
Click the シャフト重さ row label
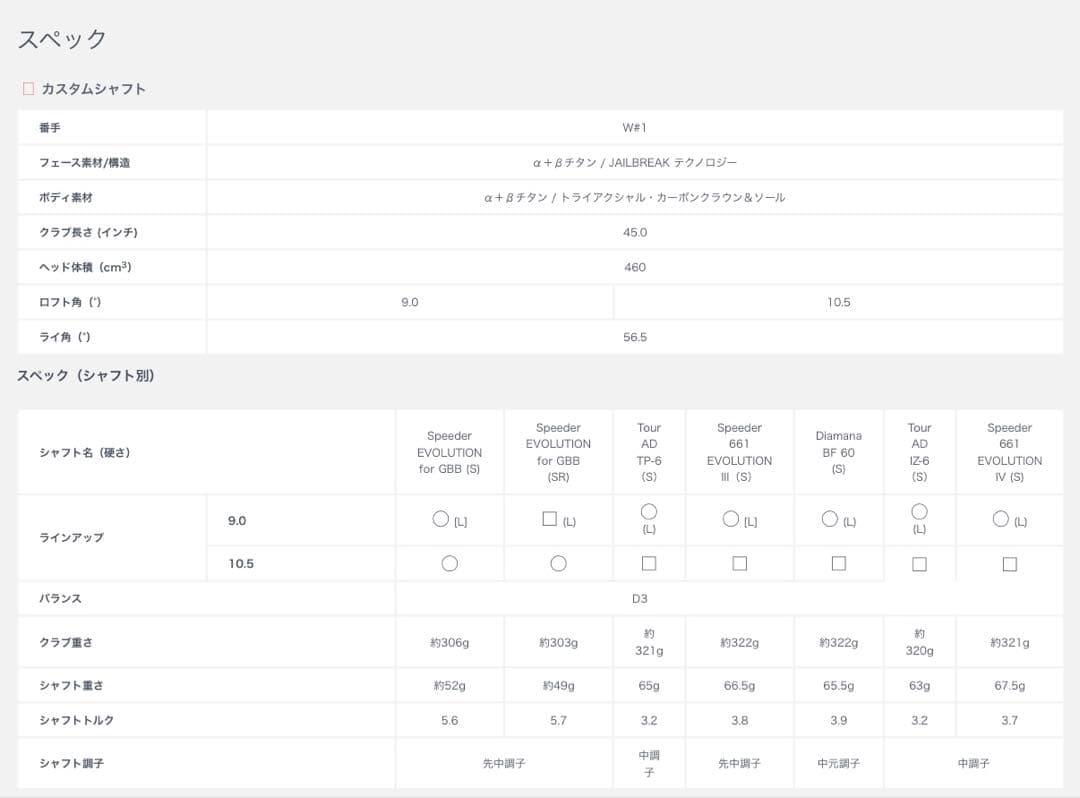71,686
